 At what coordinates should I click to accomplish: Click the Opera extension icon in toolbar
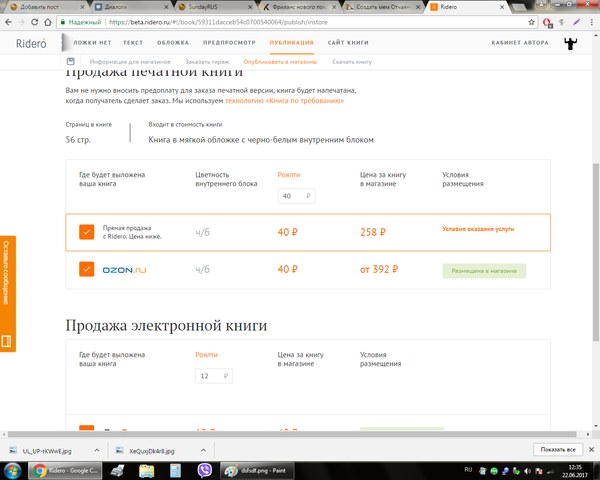547,23
